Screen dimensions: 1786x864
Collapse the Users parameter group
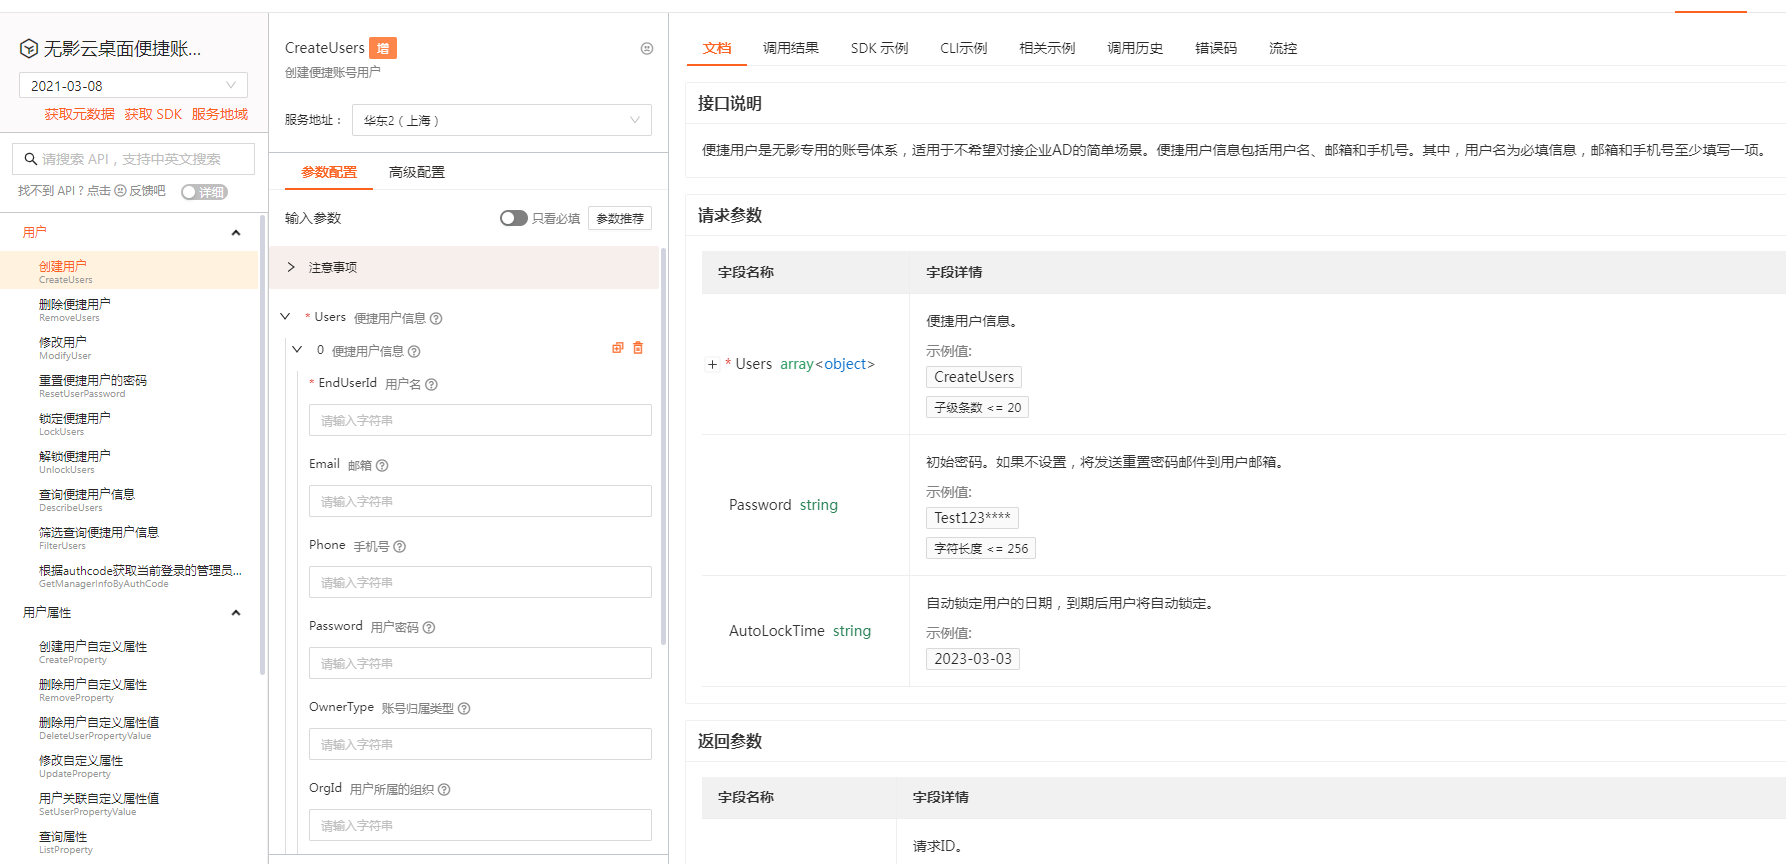point(285,317)
